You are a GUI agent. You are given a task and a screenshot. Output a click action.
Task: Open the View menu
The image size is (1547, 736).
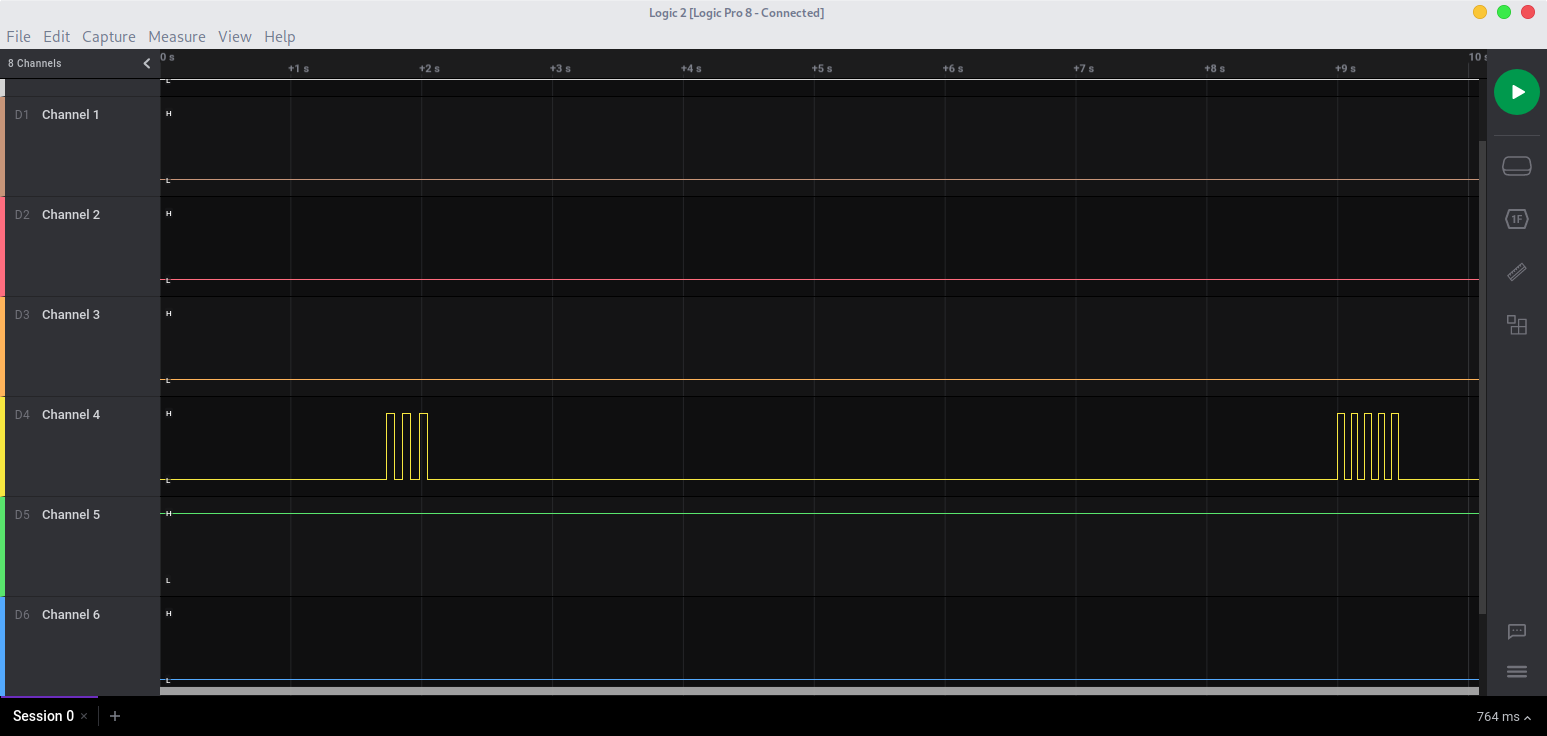click(x=235, y=37)
